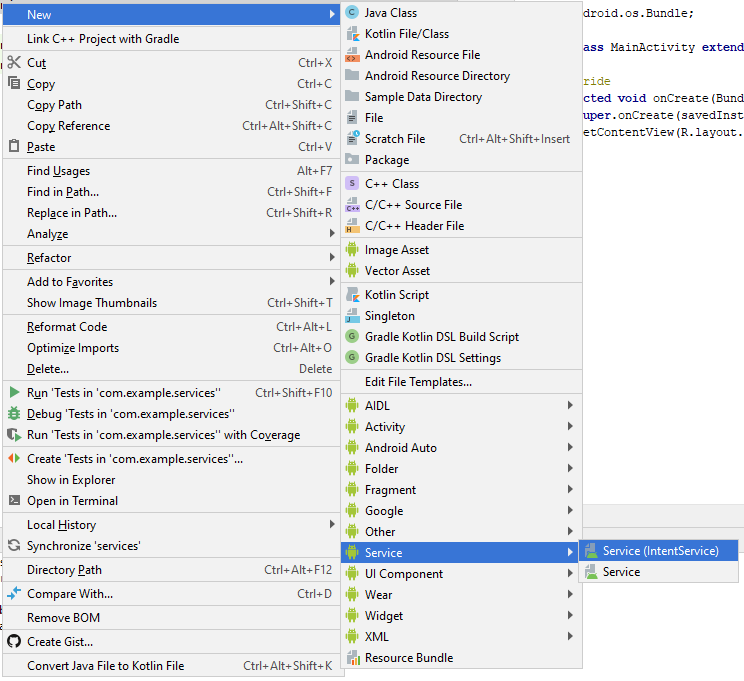Expand the Local History submenu
744x681 pixels.
(x=332, y=525)
